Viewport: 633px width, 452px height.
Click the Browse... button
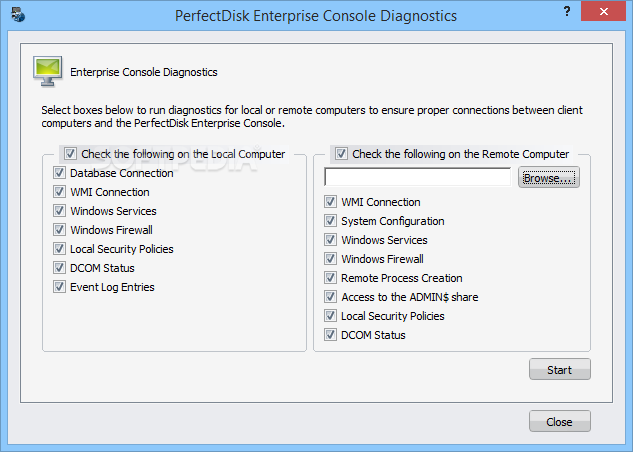point(549,178)
